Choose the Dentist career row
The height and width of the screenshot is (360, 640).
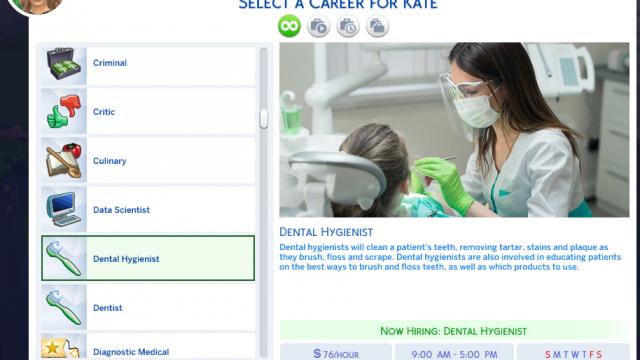[148, 307]
